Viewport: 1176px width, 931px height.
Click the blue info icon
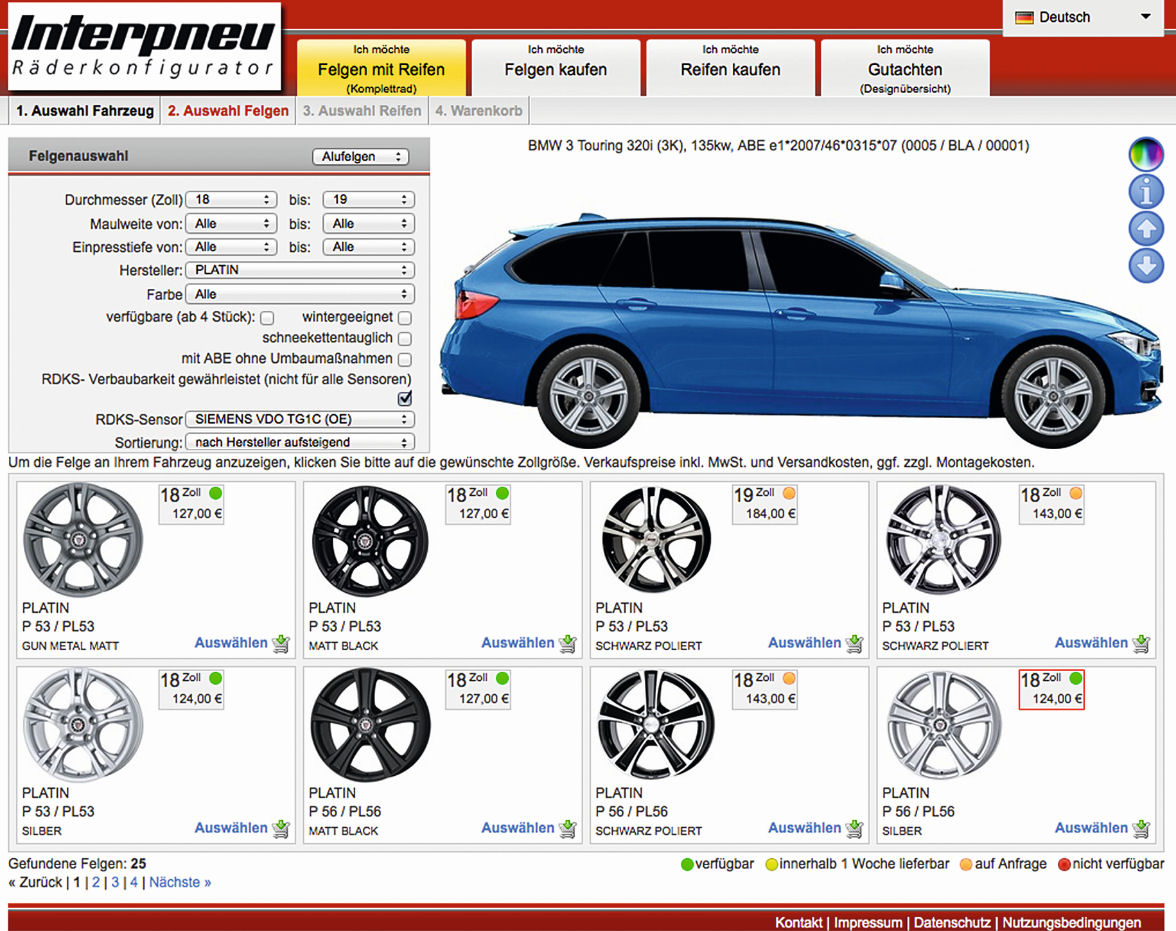pos(1146,191)
